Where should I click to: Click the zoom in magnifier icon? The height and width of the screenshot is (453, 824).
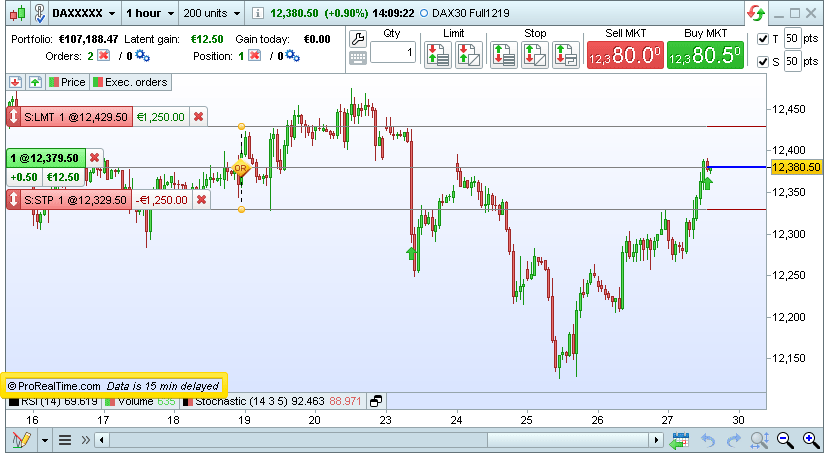(x=809, y=440)
